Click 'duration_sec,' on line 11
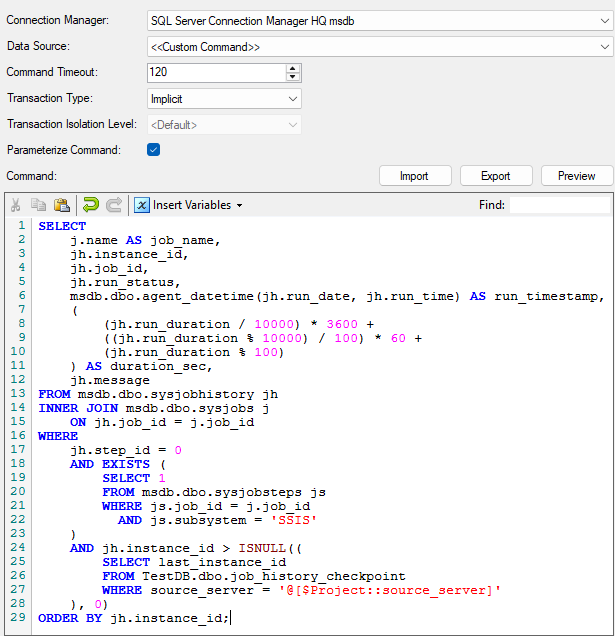Image resolution: width=615 pixels, height=636 pixels. click(x=161, y=366)
